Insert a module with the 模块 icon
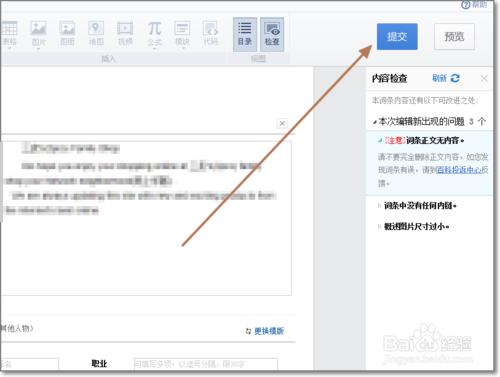The width and height of the screenshot is (500, 377). [x=182, y=33]
